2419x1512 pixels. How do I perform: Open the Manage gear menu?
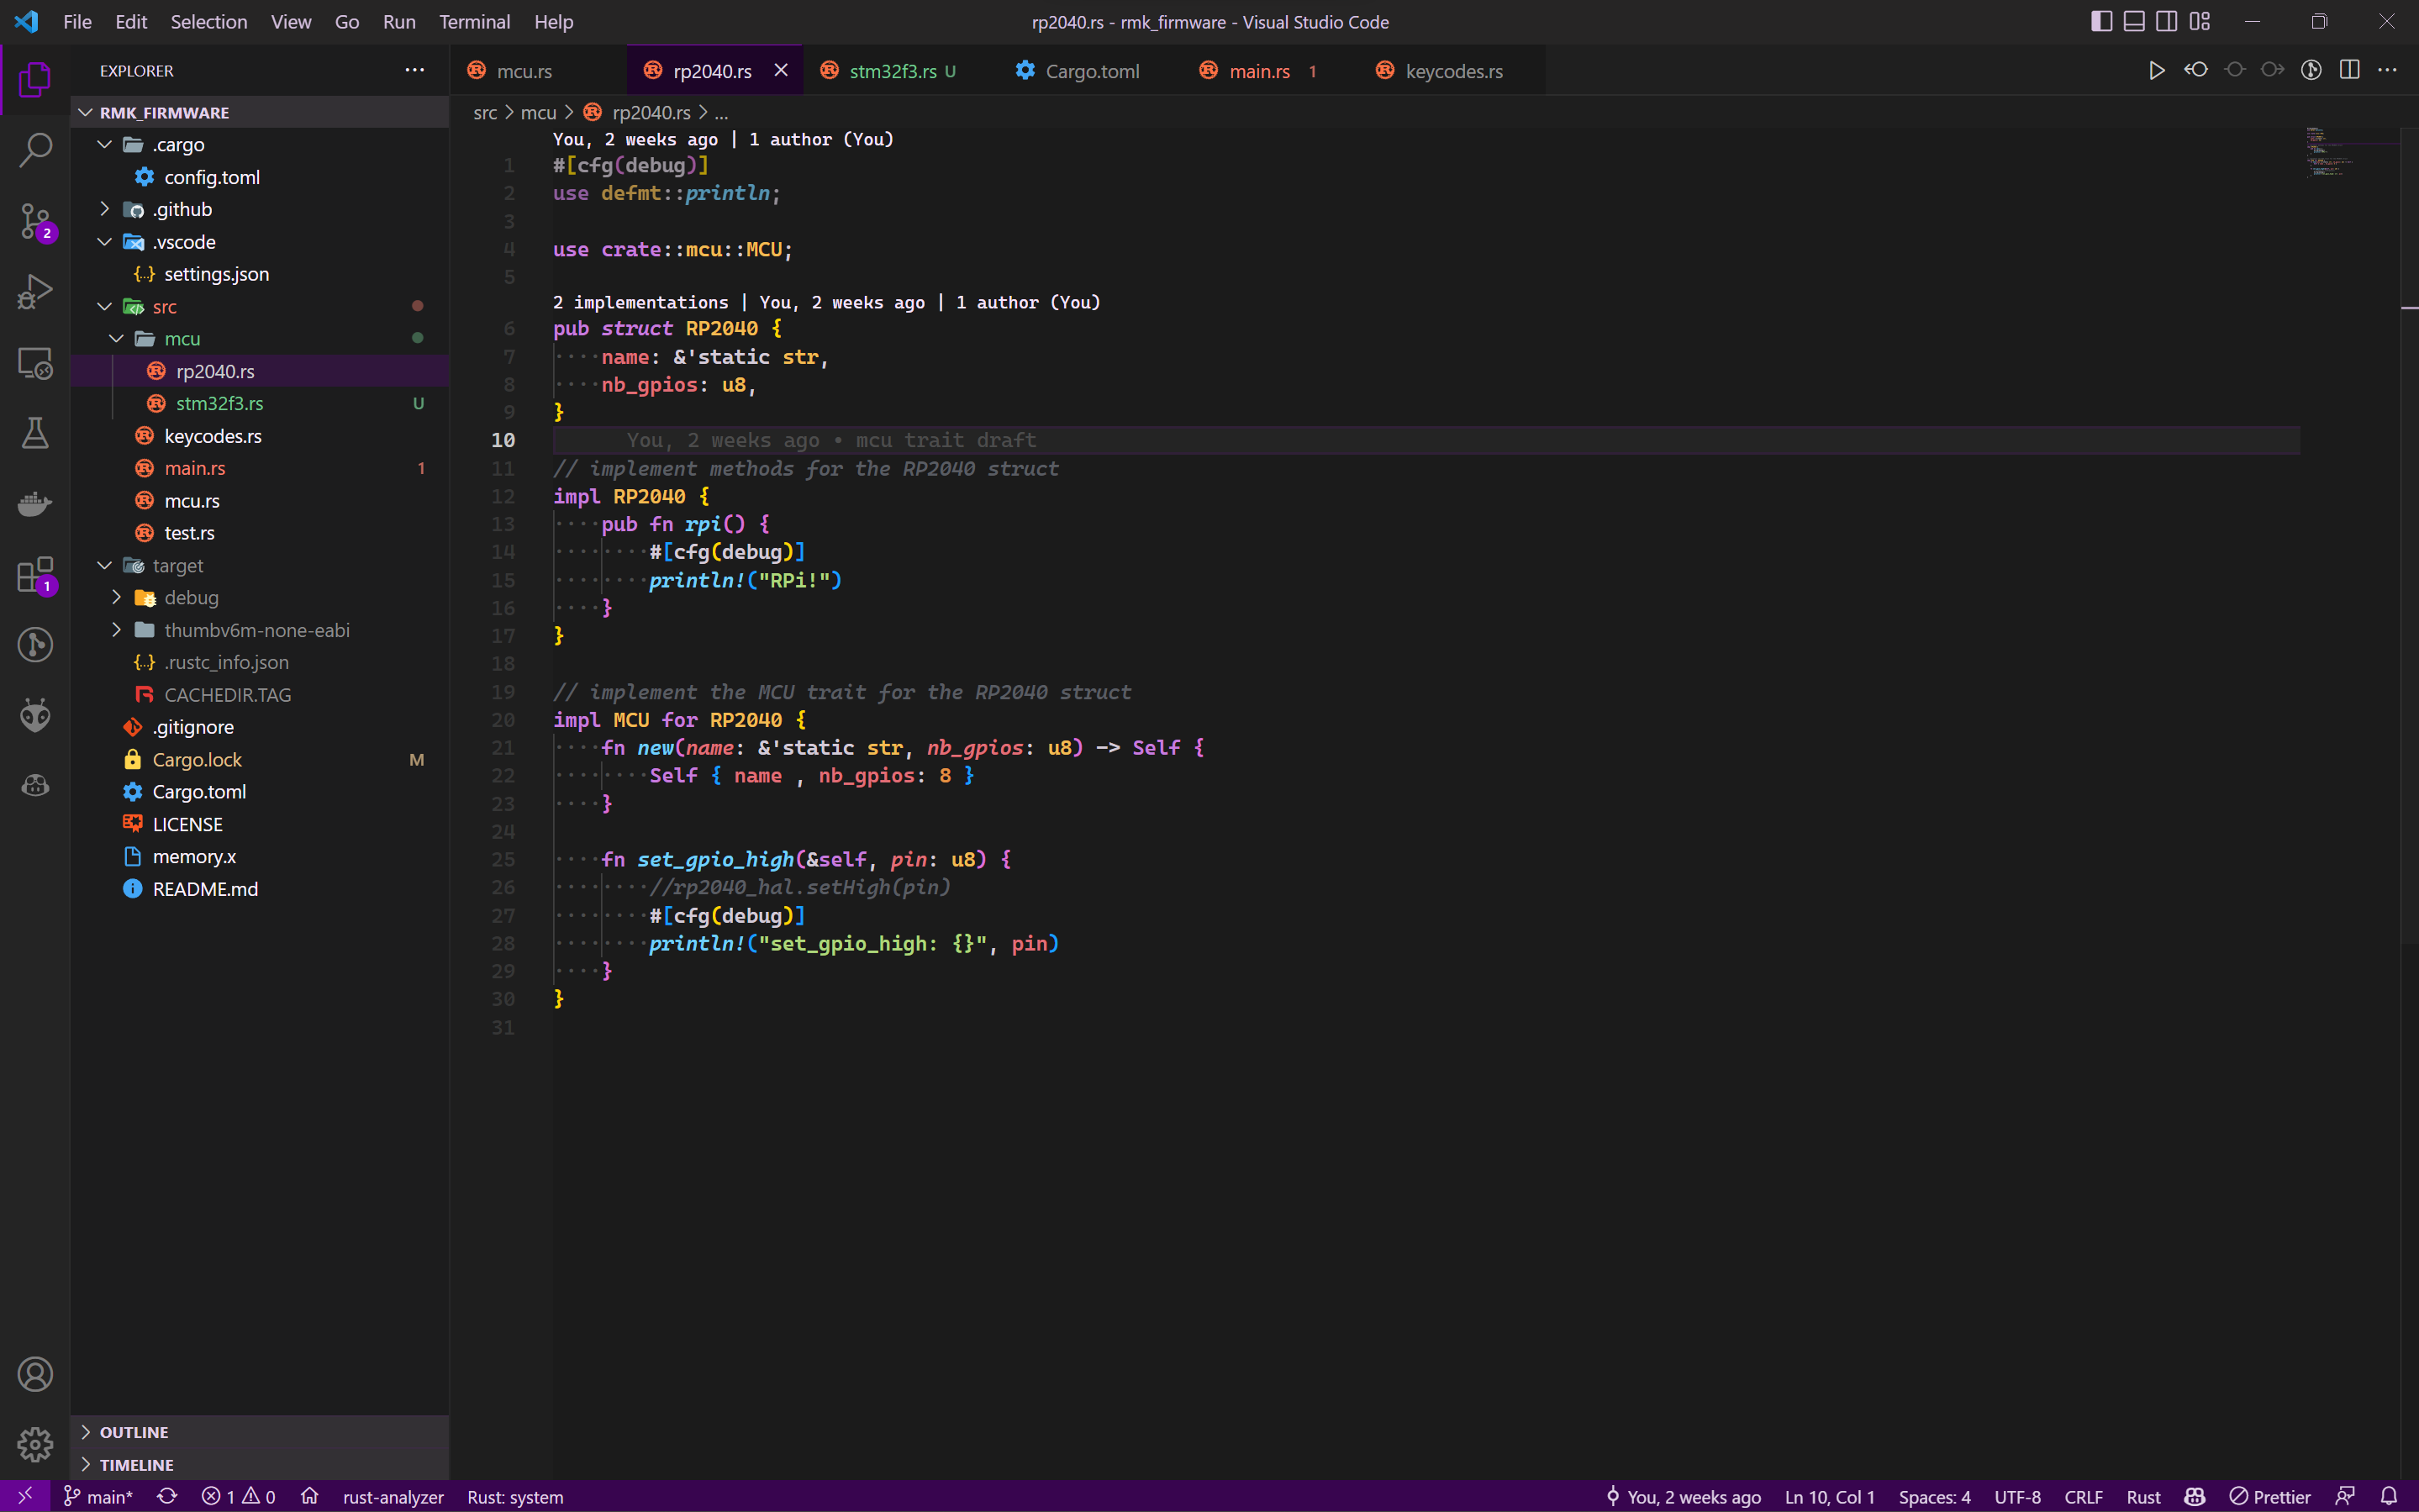[35, 1444]
